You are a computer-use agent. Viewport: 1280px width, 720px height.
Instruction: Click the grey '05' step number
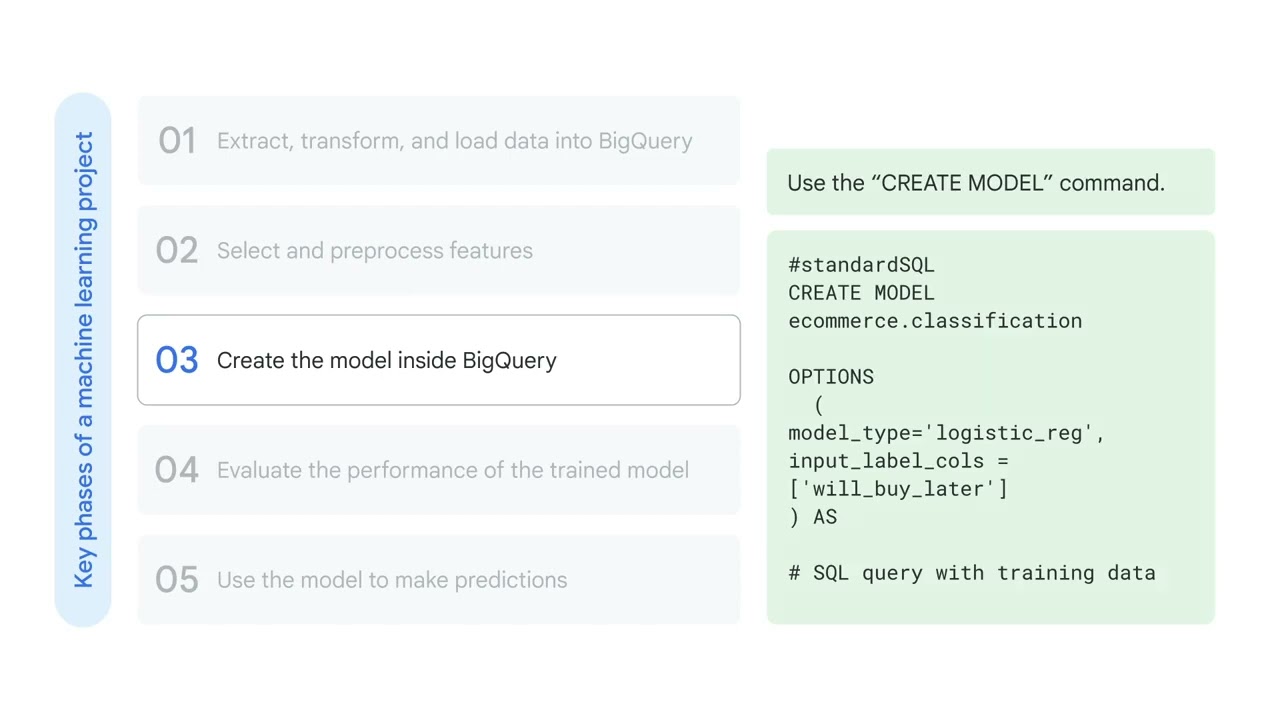(177, 580)
